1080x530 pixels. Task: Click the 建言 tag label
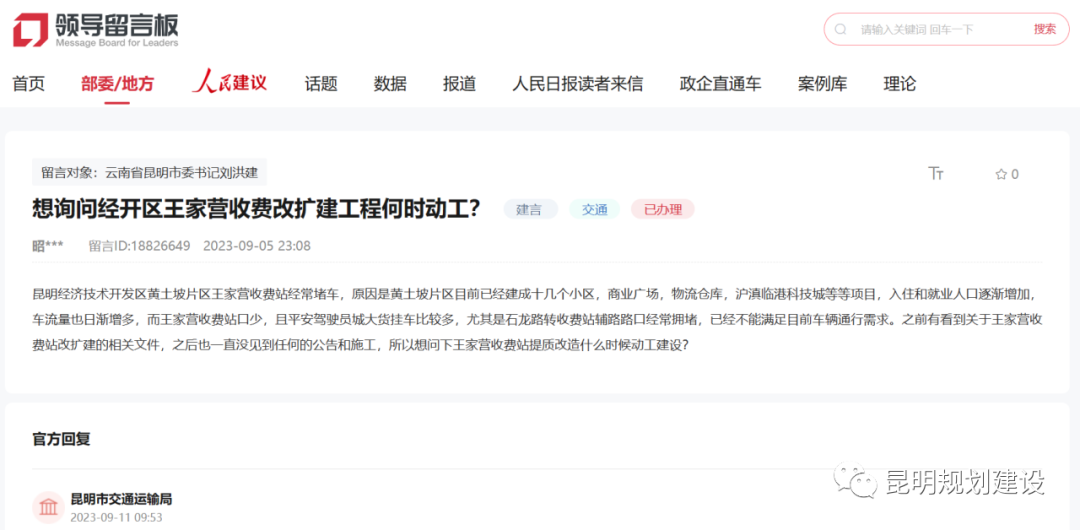pos(529,210)
